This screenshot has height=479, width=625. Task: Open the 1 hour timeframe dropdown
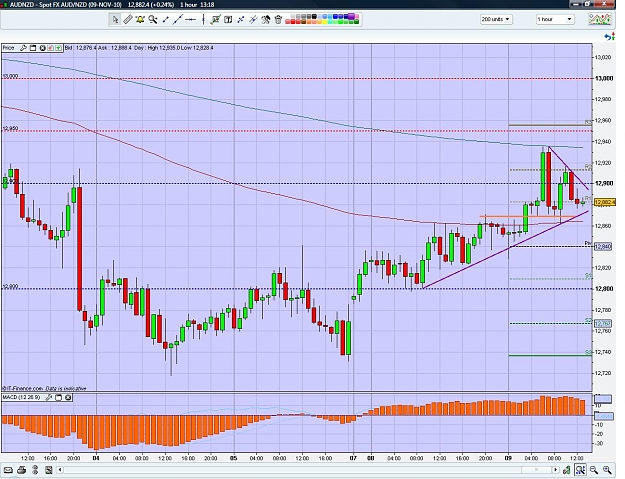(x=555, y=19)
